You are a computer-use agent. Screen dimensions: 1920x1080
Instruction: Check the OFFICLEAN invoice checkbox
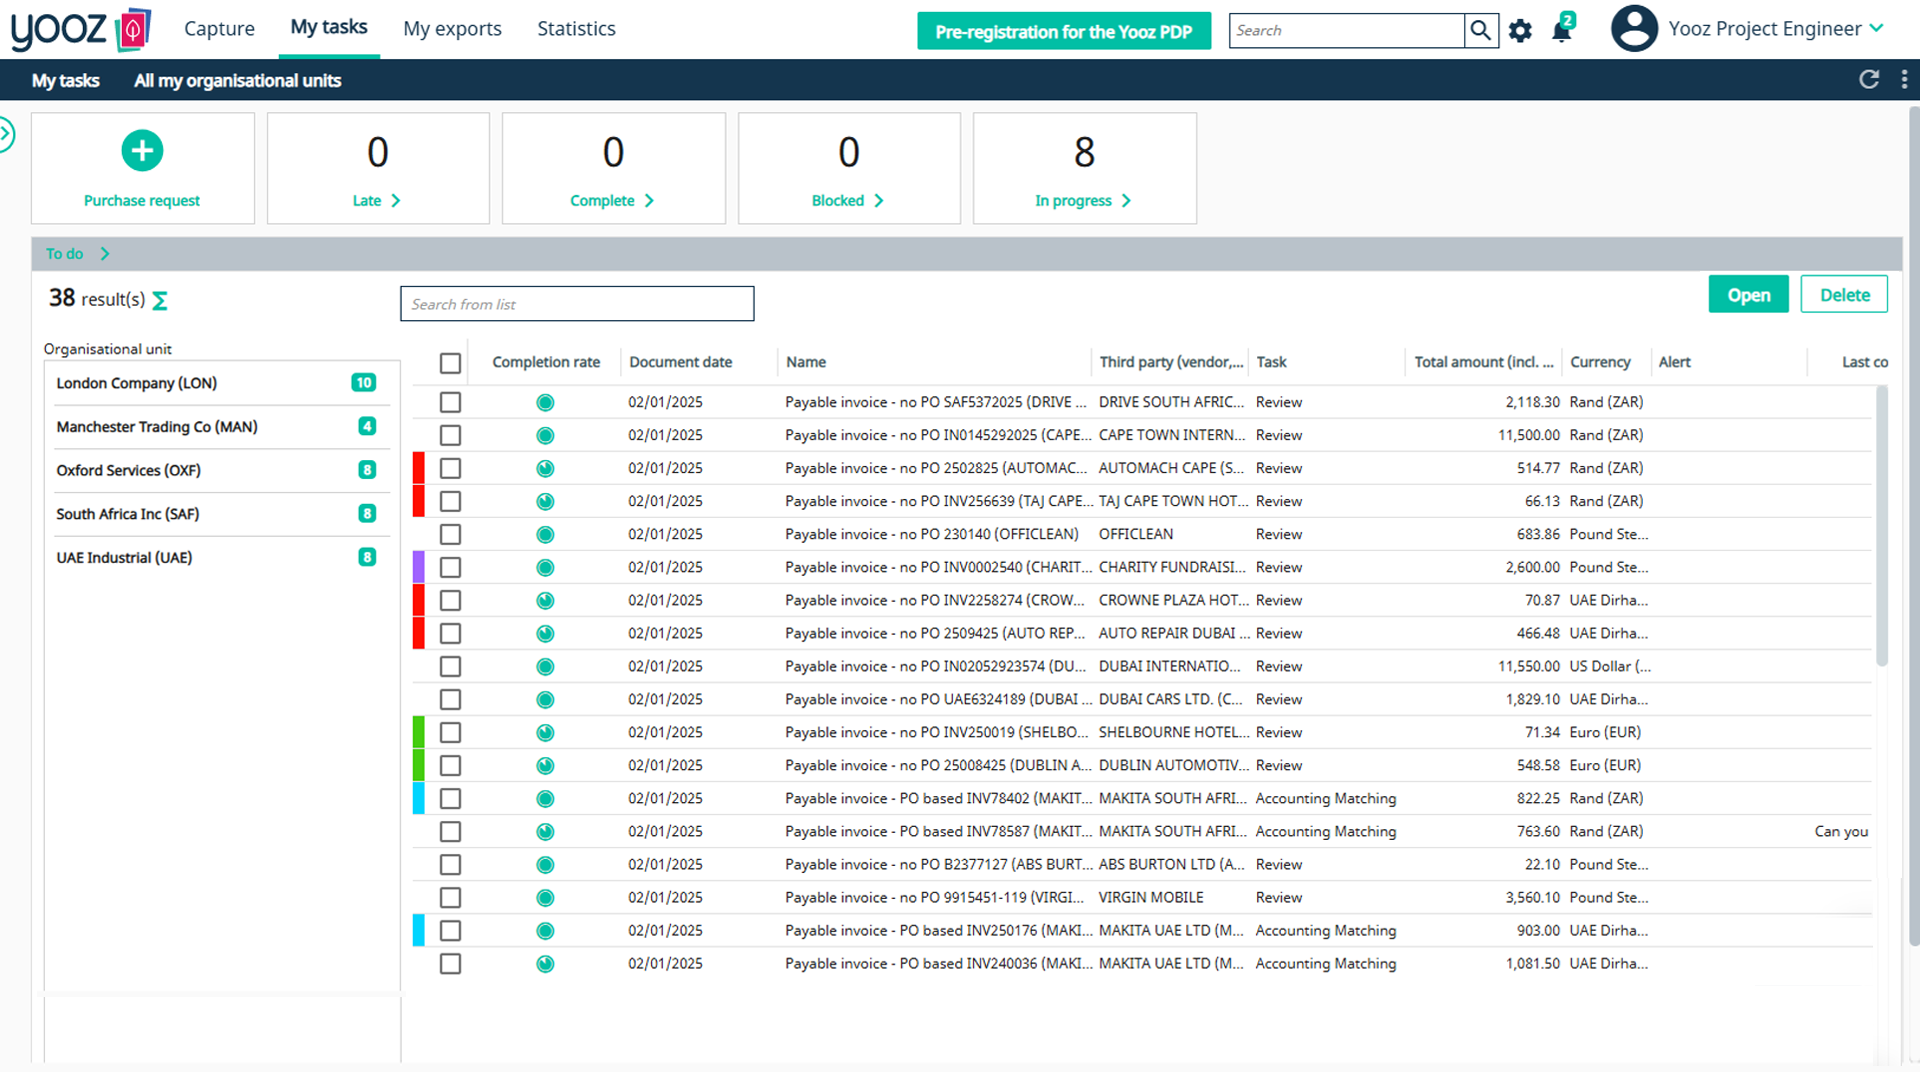pyautogui.click(x=450, y=534)
